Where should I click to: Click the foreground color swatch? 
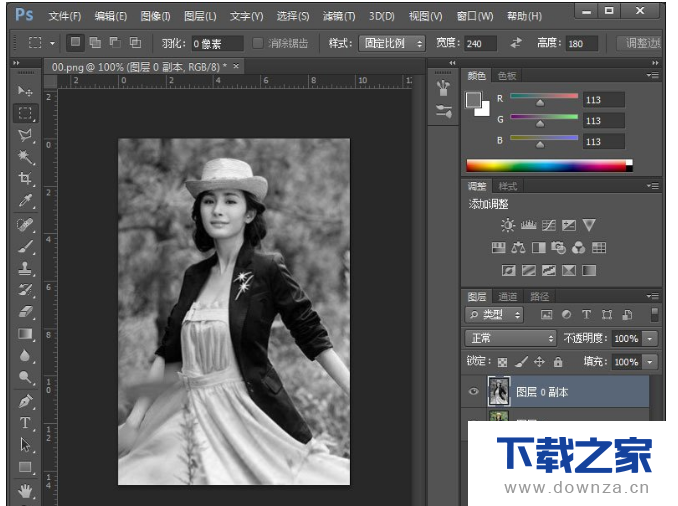(x=473, y=100)
